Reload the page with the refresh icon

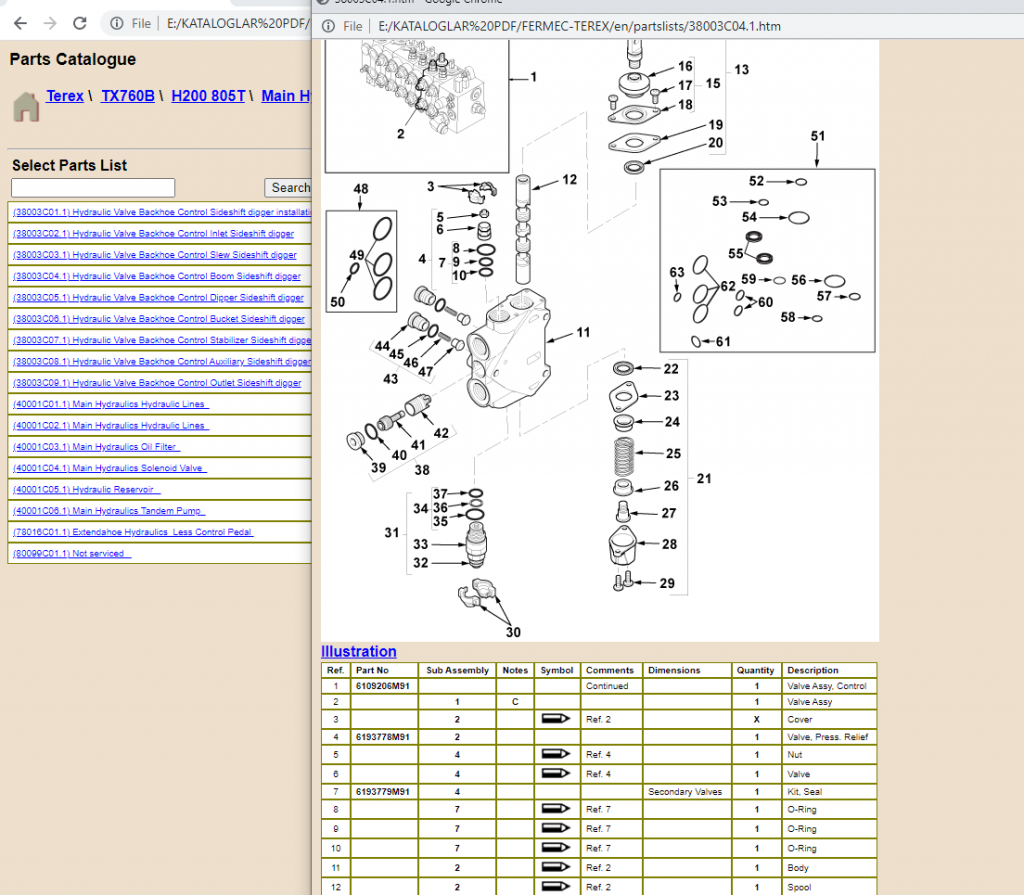[x=80, y=23]
